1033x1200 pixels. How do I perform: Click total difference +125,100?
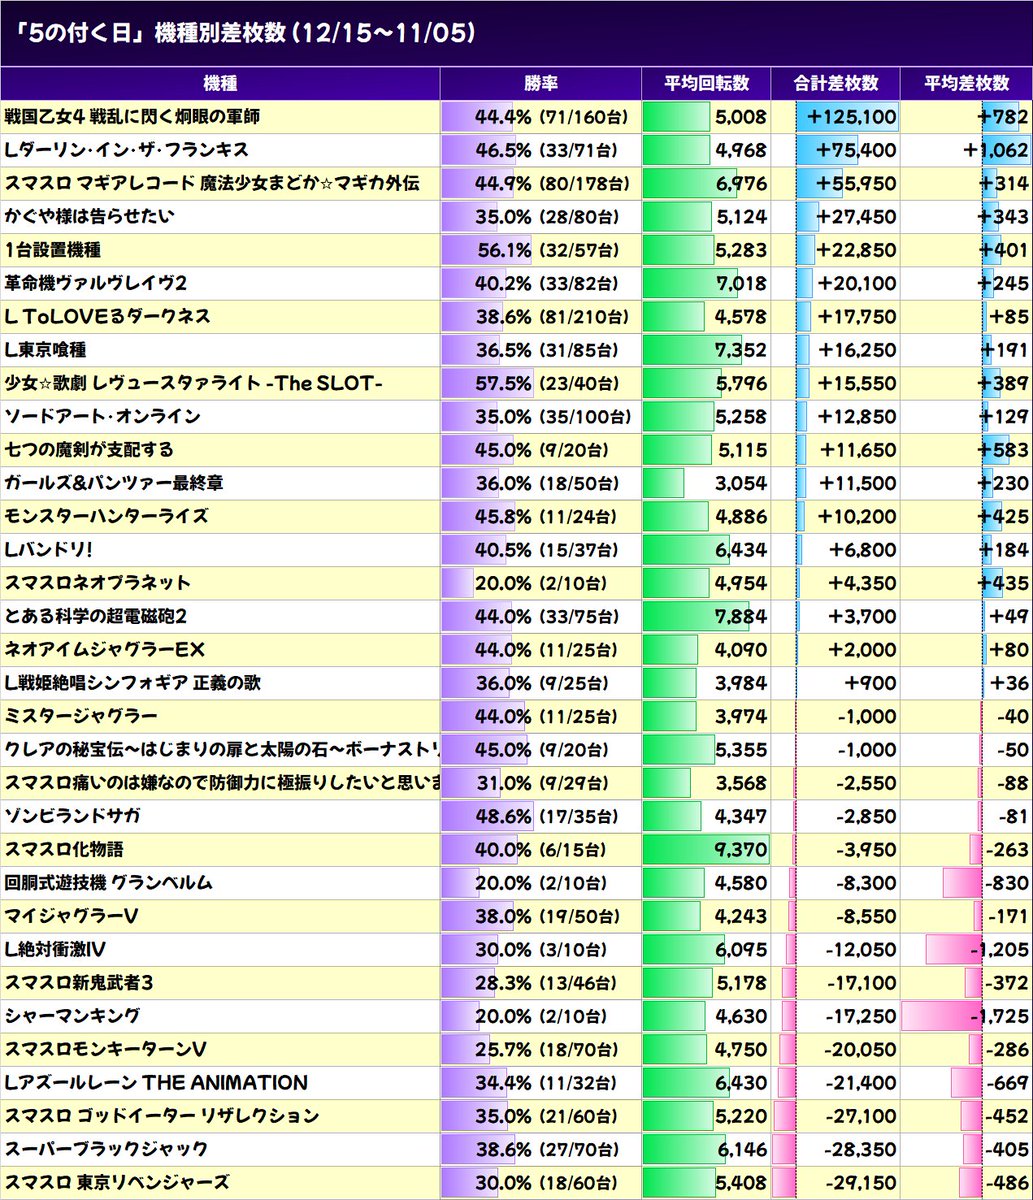tap(851, 118)
